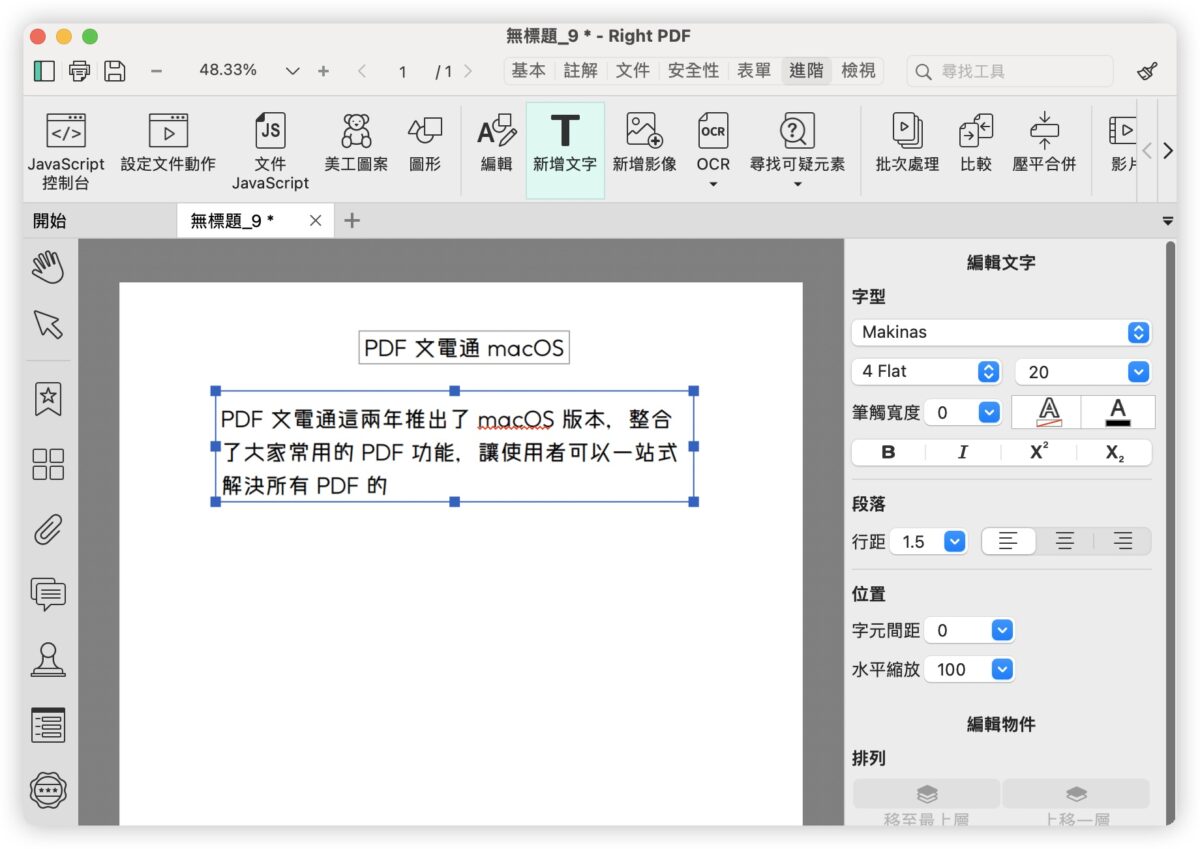
Task: Select the 編輯 edit tool
Action: [x=496, y=142]
